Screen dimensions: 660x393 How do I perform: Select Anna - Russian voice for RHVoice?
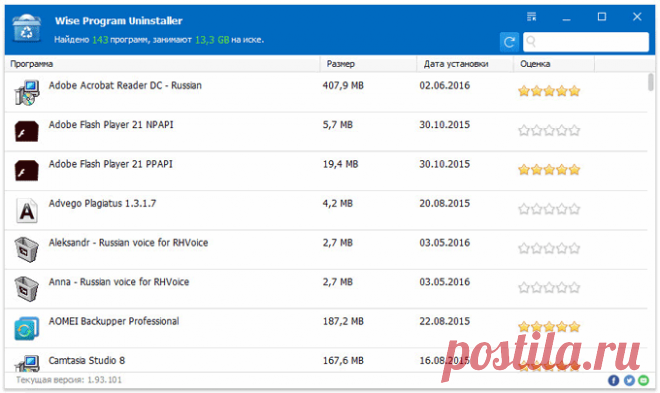pos(326,289)
